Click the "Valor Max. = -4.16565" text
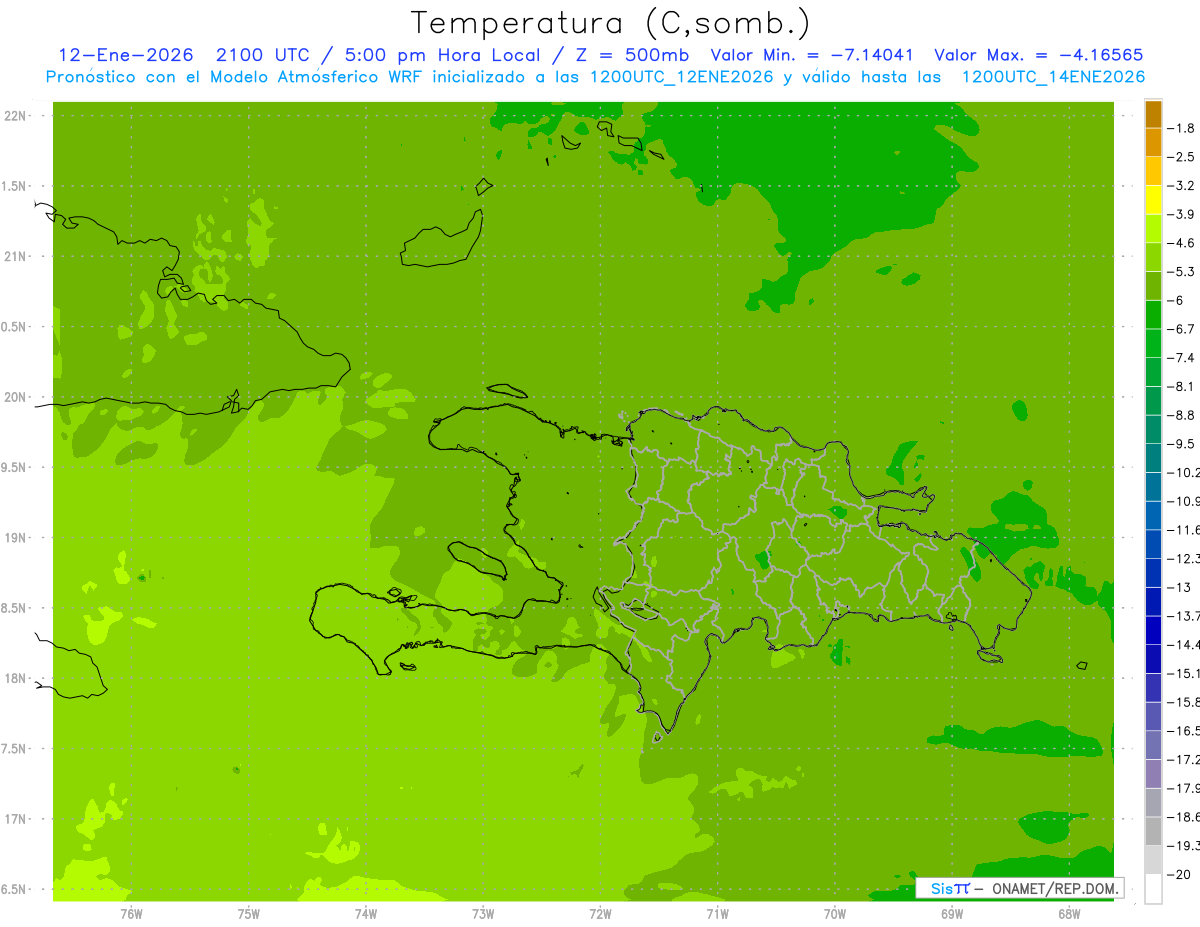1200x927 pixels. click(1038, 55)
